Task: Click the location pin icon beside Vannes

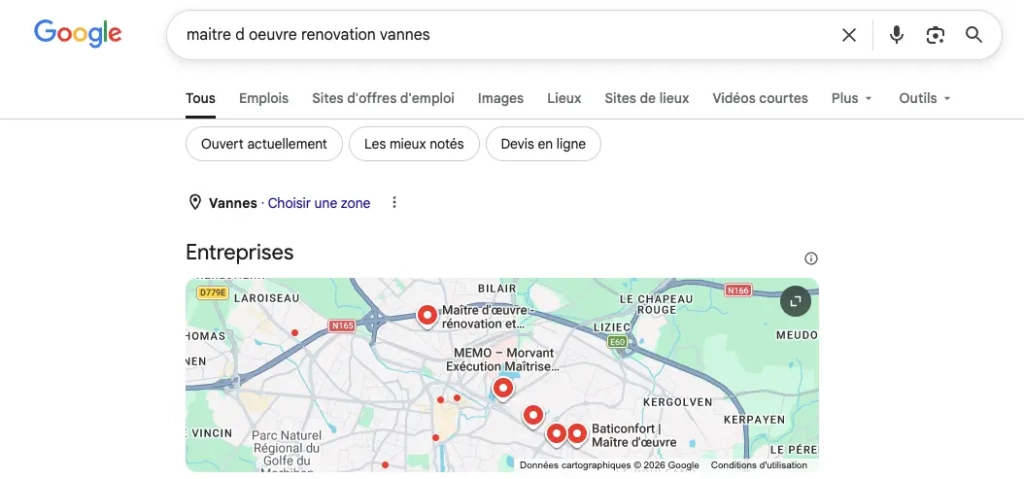Action: tap(195, 203)
